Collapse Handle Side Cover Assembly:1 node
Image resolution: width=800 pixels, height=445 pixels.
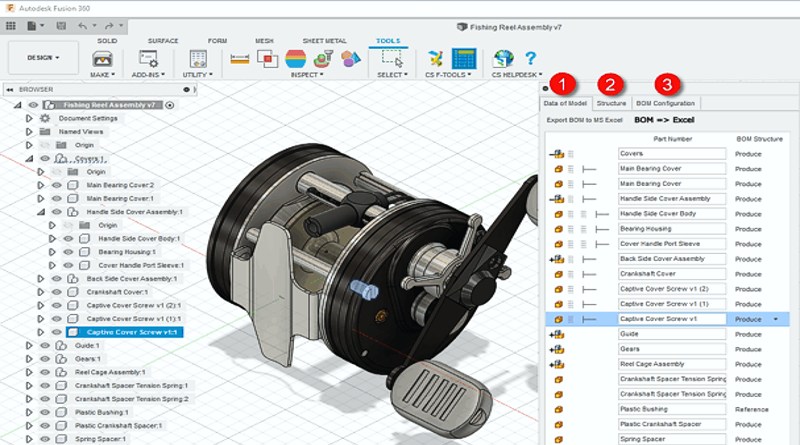[41, 212]
